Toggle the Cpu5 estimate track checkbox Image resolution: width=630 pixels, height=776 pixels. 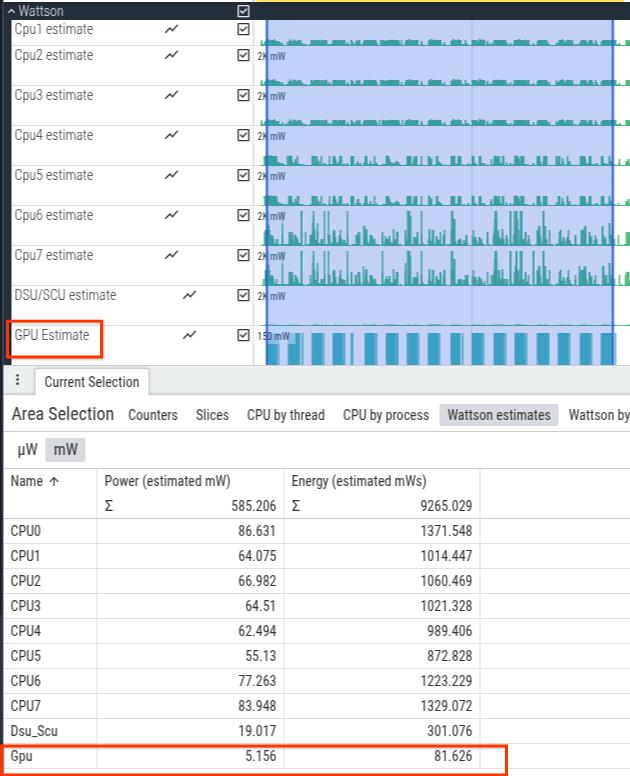pyautogui.click(x=243, y=175)
